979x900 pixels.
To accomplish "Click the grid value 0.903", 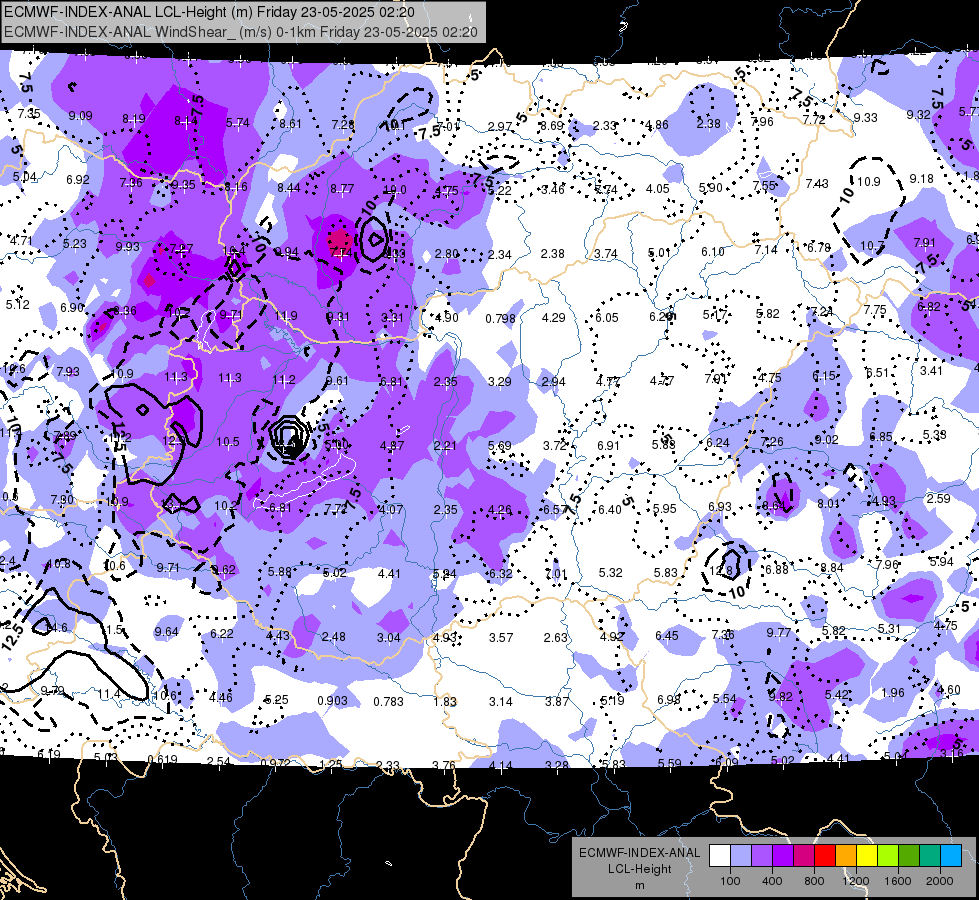I will (332, 701).
